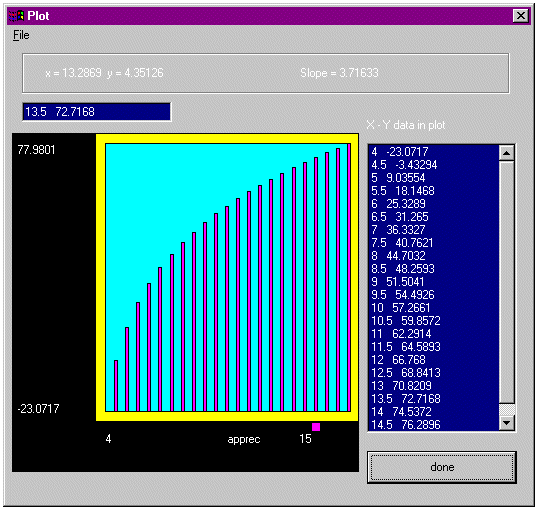Select the 4 -23.0717 data row
Screen dimensions: 539x510
tap(433, 152)
